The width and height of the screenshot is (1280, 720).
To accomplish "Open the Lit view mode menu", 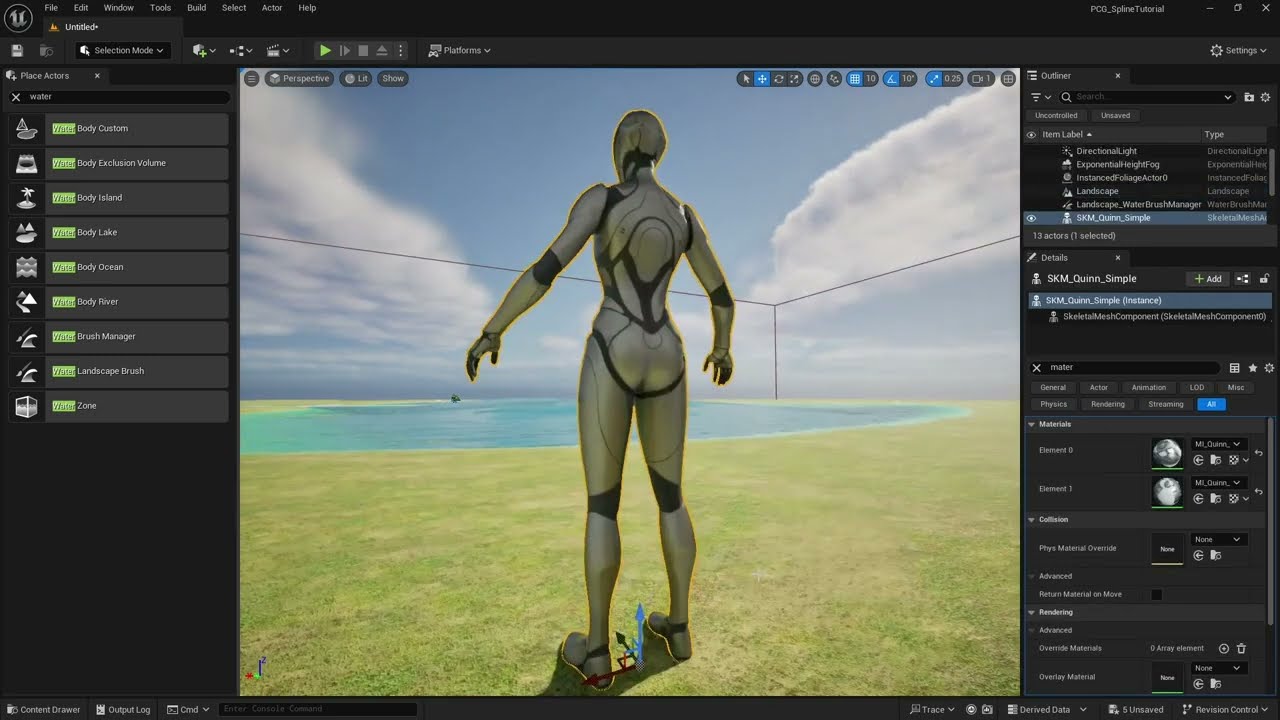I will (356, 78).
